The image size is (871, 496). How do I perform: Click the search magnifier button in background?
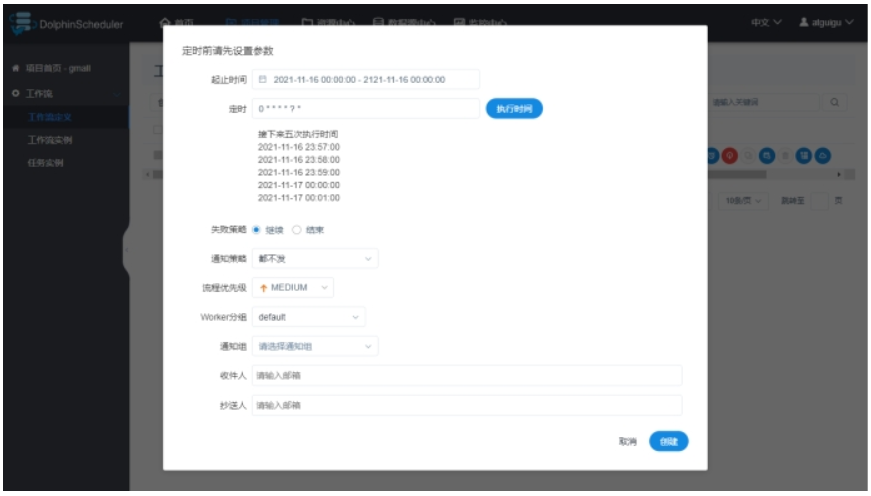pos(834,102)
